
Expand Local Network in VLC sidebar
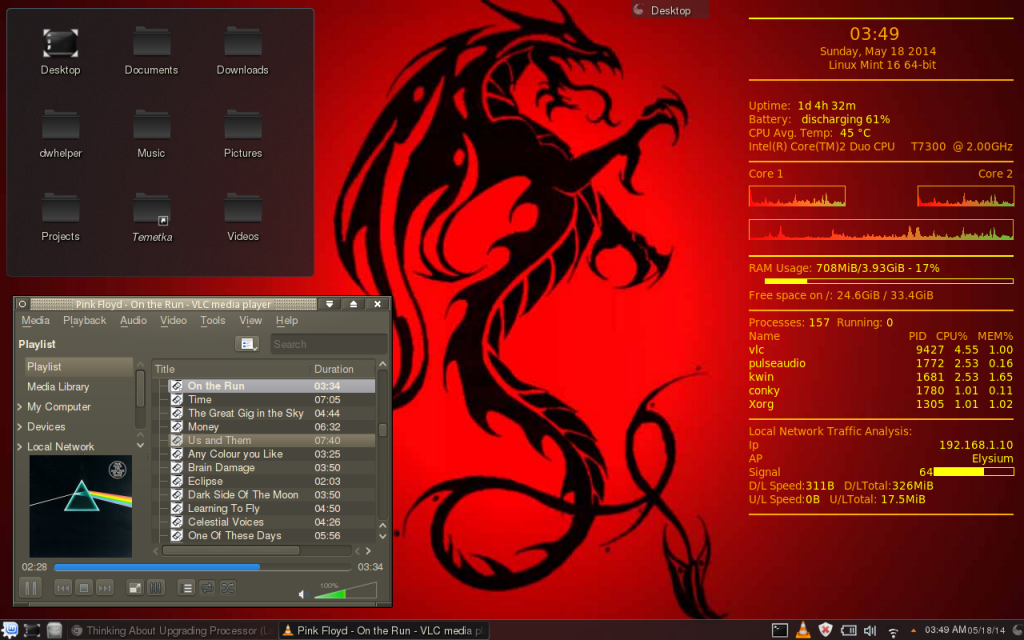[x=20, y=447]
